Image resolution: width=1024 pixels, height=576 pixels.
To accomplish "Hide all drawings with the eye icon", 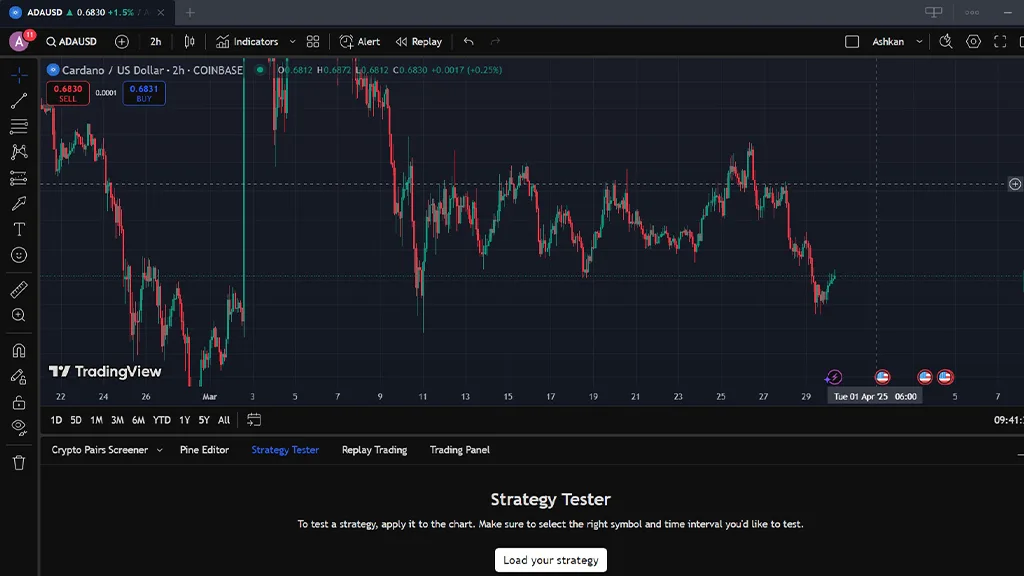I will [18, 427].
